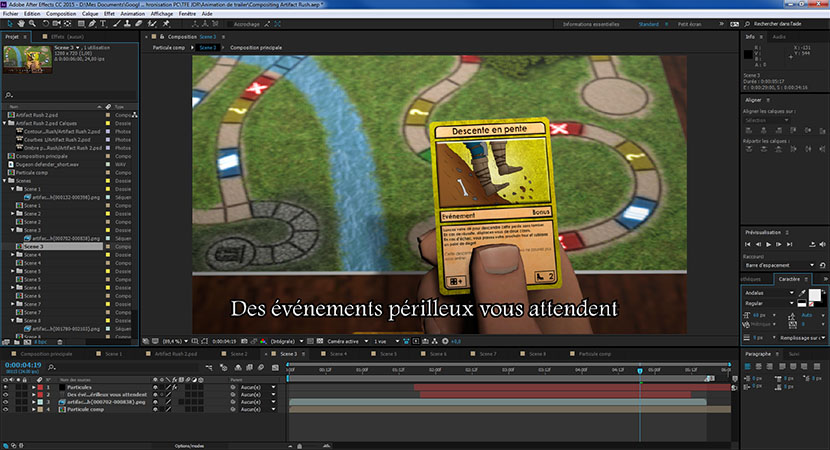
Task: Select the Rotation tool
Action: pos(46,24)
